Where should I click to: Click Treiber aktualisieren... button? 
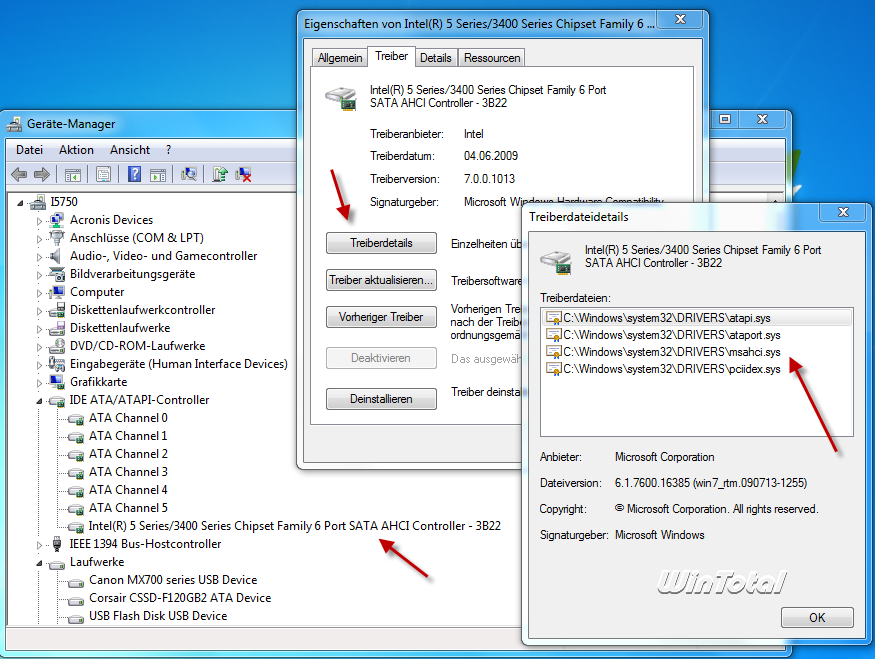pyautogui.click(x=381, y=280)
